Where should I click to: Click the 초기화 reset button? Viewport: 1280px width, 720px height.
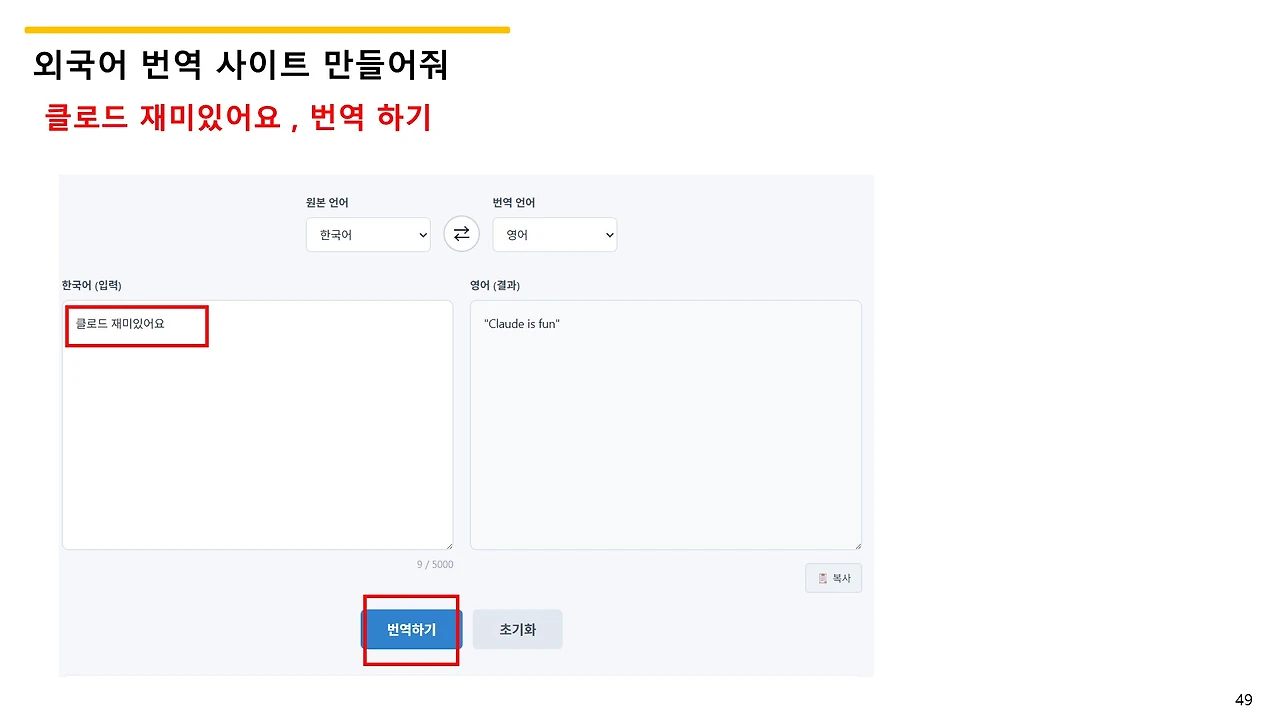pos(517,630)
